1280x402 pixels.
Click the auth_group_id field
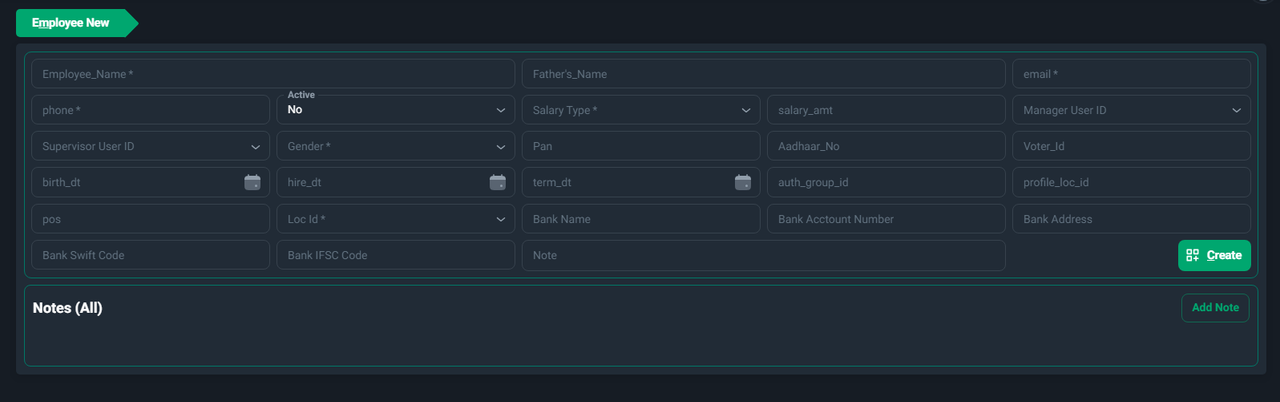[x=886, y=182]
